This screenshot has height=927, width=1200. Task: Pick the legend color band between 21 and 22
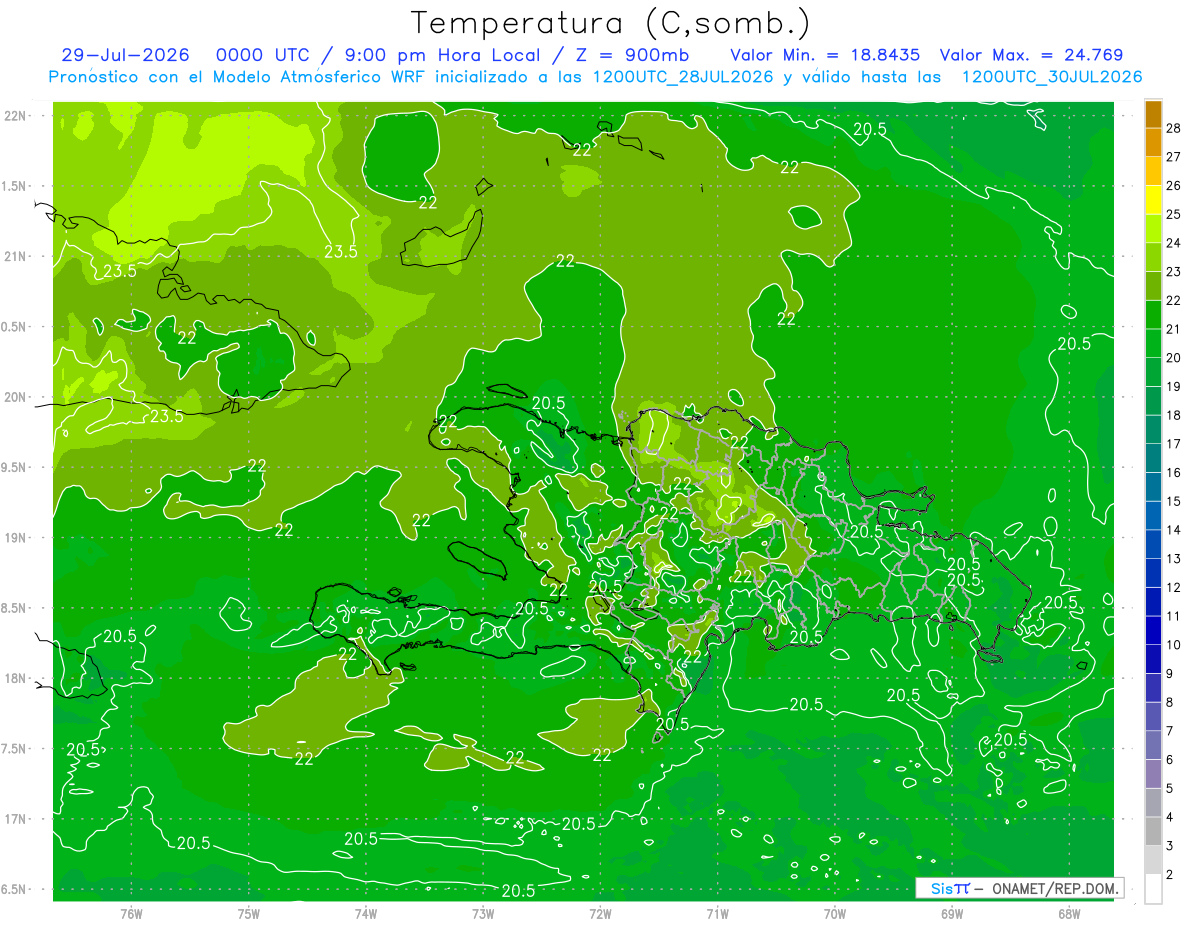(1153, 315)
